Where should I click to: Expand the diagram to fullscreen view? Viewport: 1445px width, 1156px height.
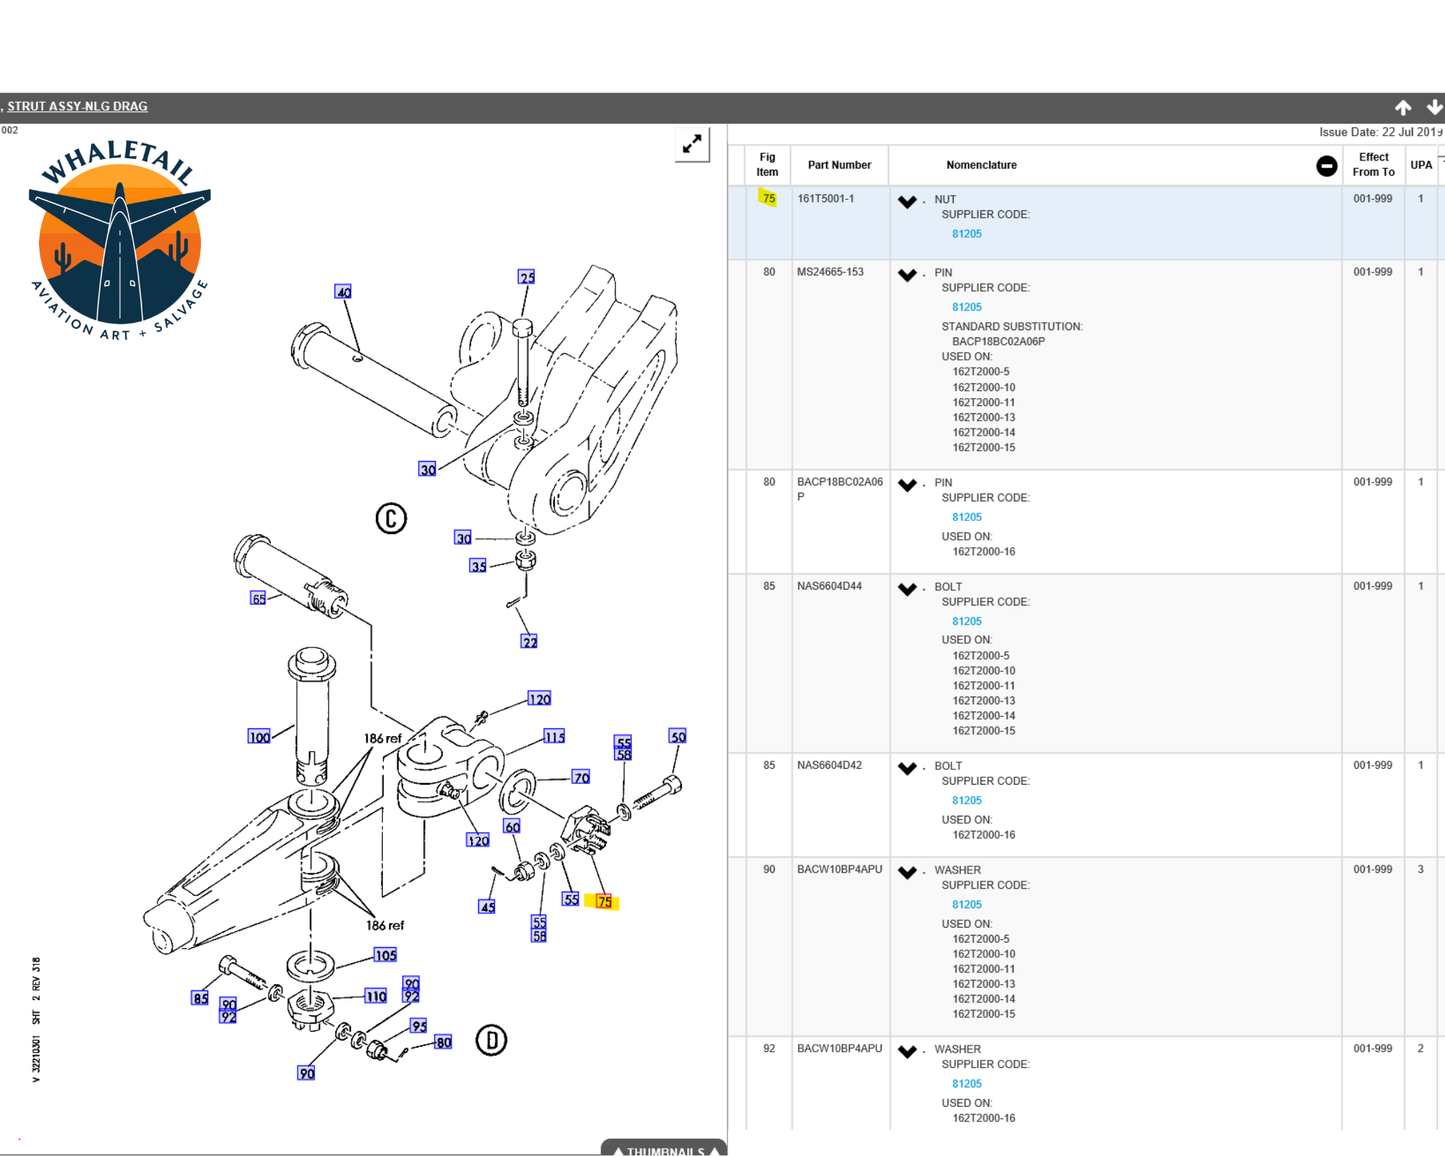point(692,145)
